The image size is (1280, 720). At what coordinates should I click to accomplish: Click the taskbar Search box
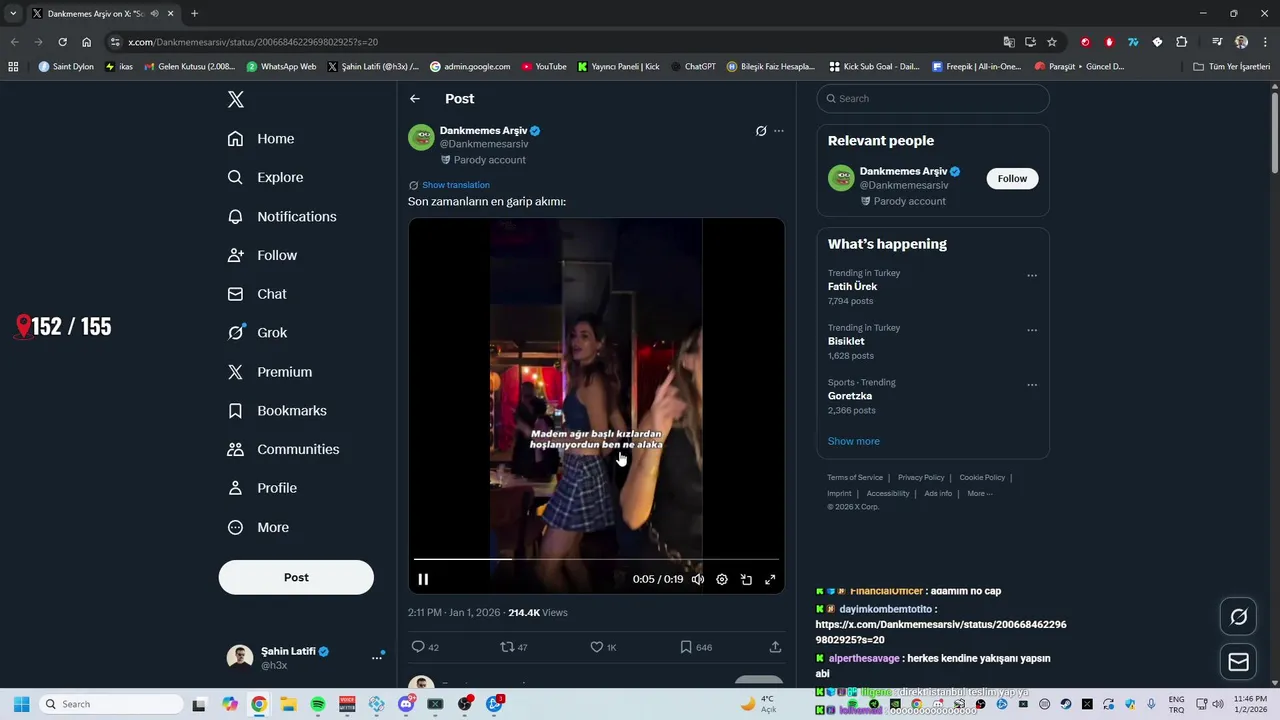pyautogui.click(x=111, y=704)
